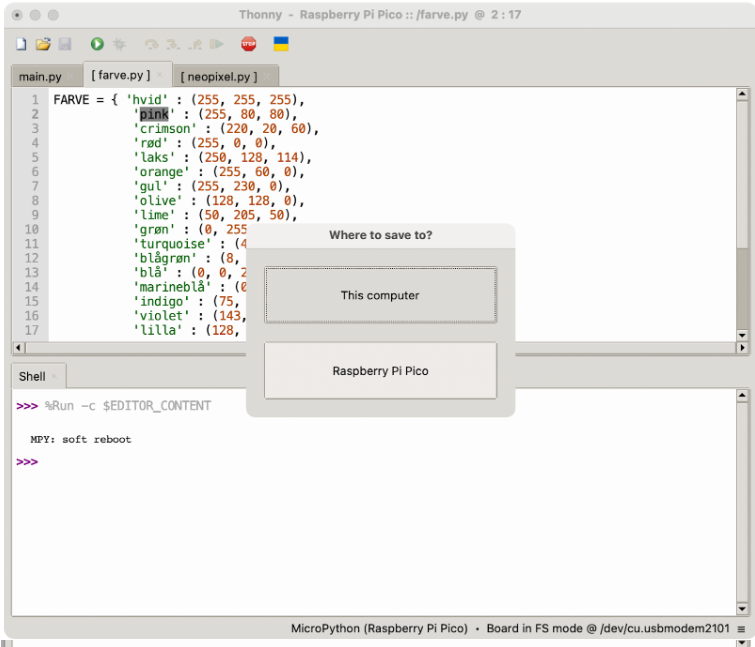Save file with the floppy disk icon
Image resolution: width=755 pixels, height=647 pixels.
tap(65, 44)
